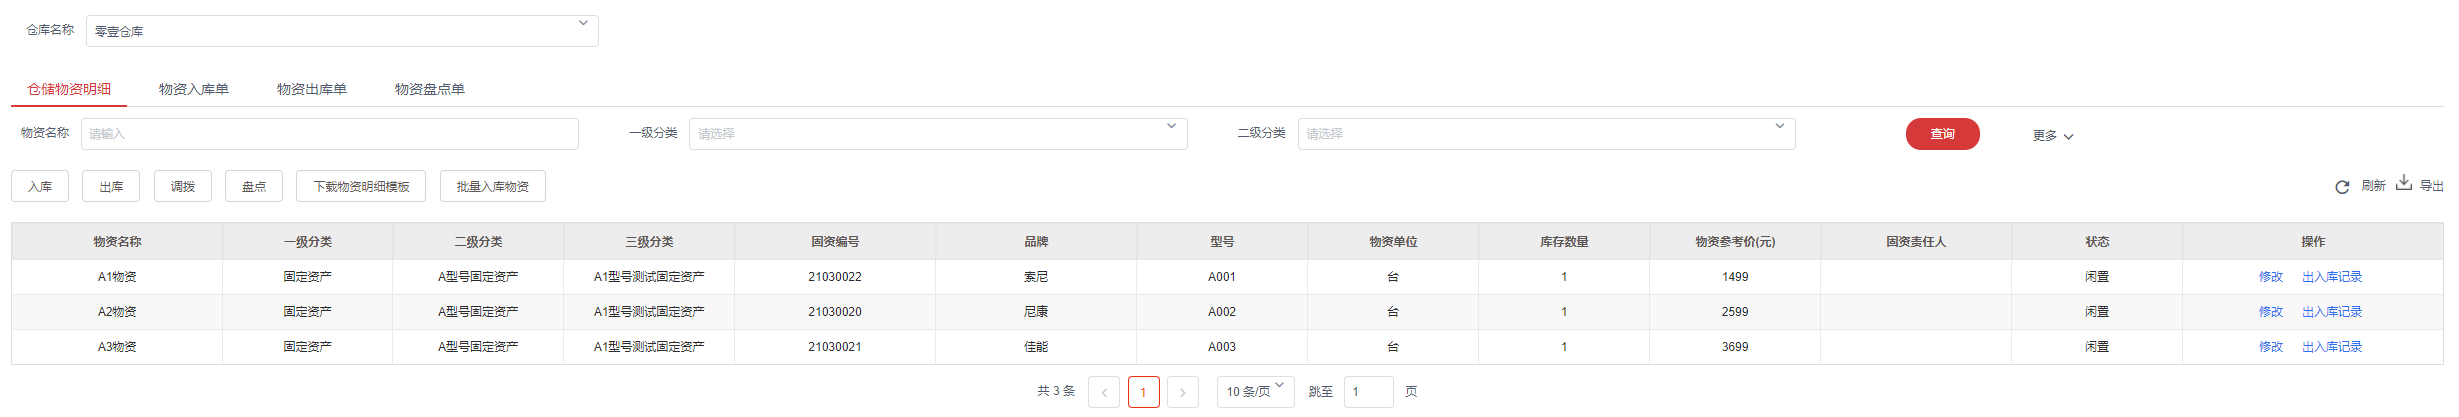This screenshot has width=2459, height=417.
Task: Open the 二级分类 dropdown
Action: tap(1545, 134)
